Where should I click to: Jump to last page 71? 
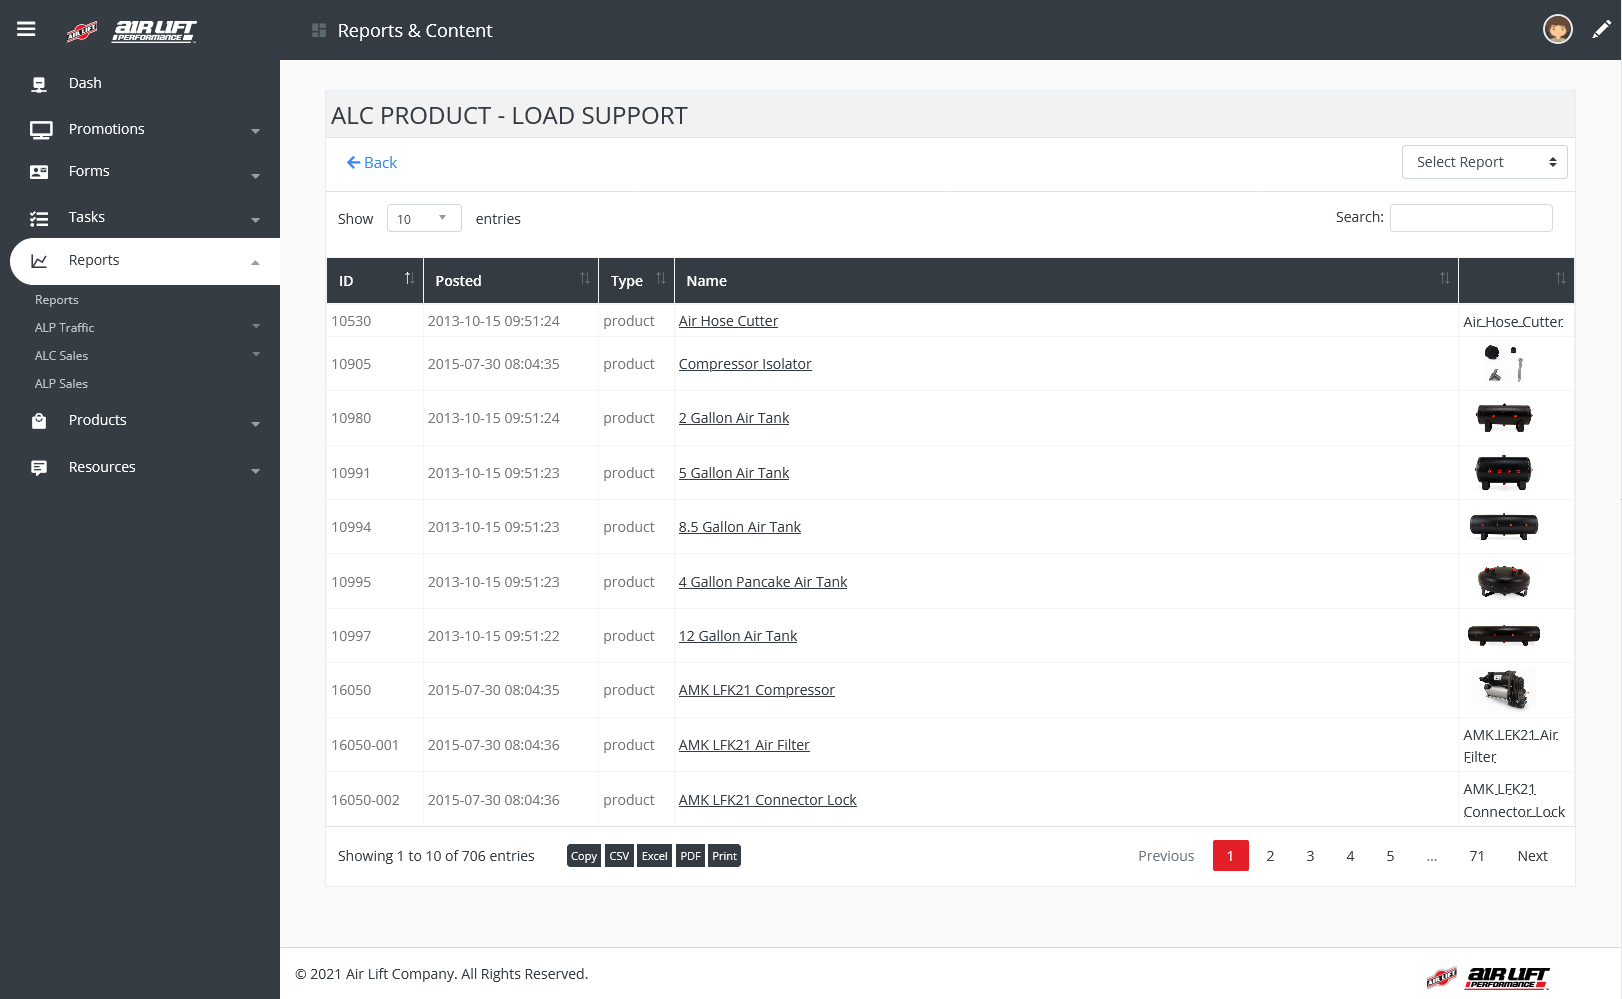pyautogui.click(x=1477, y=856)
